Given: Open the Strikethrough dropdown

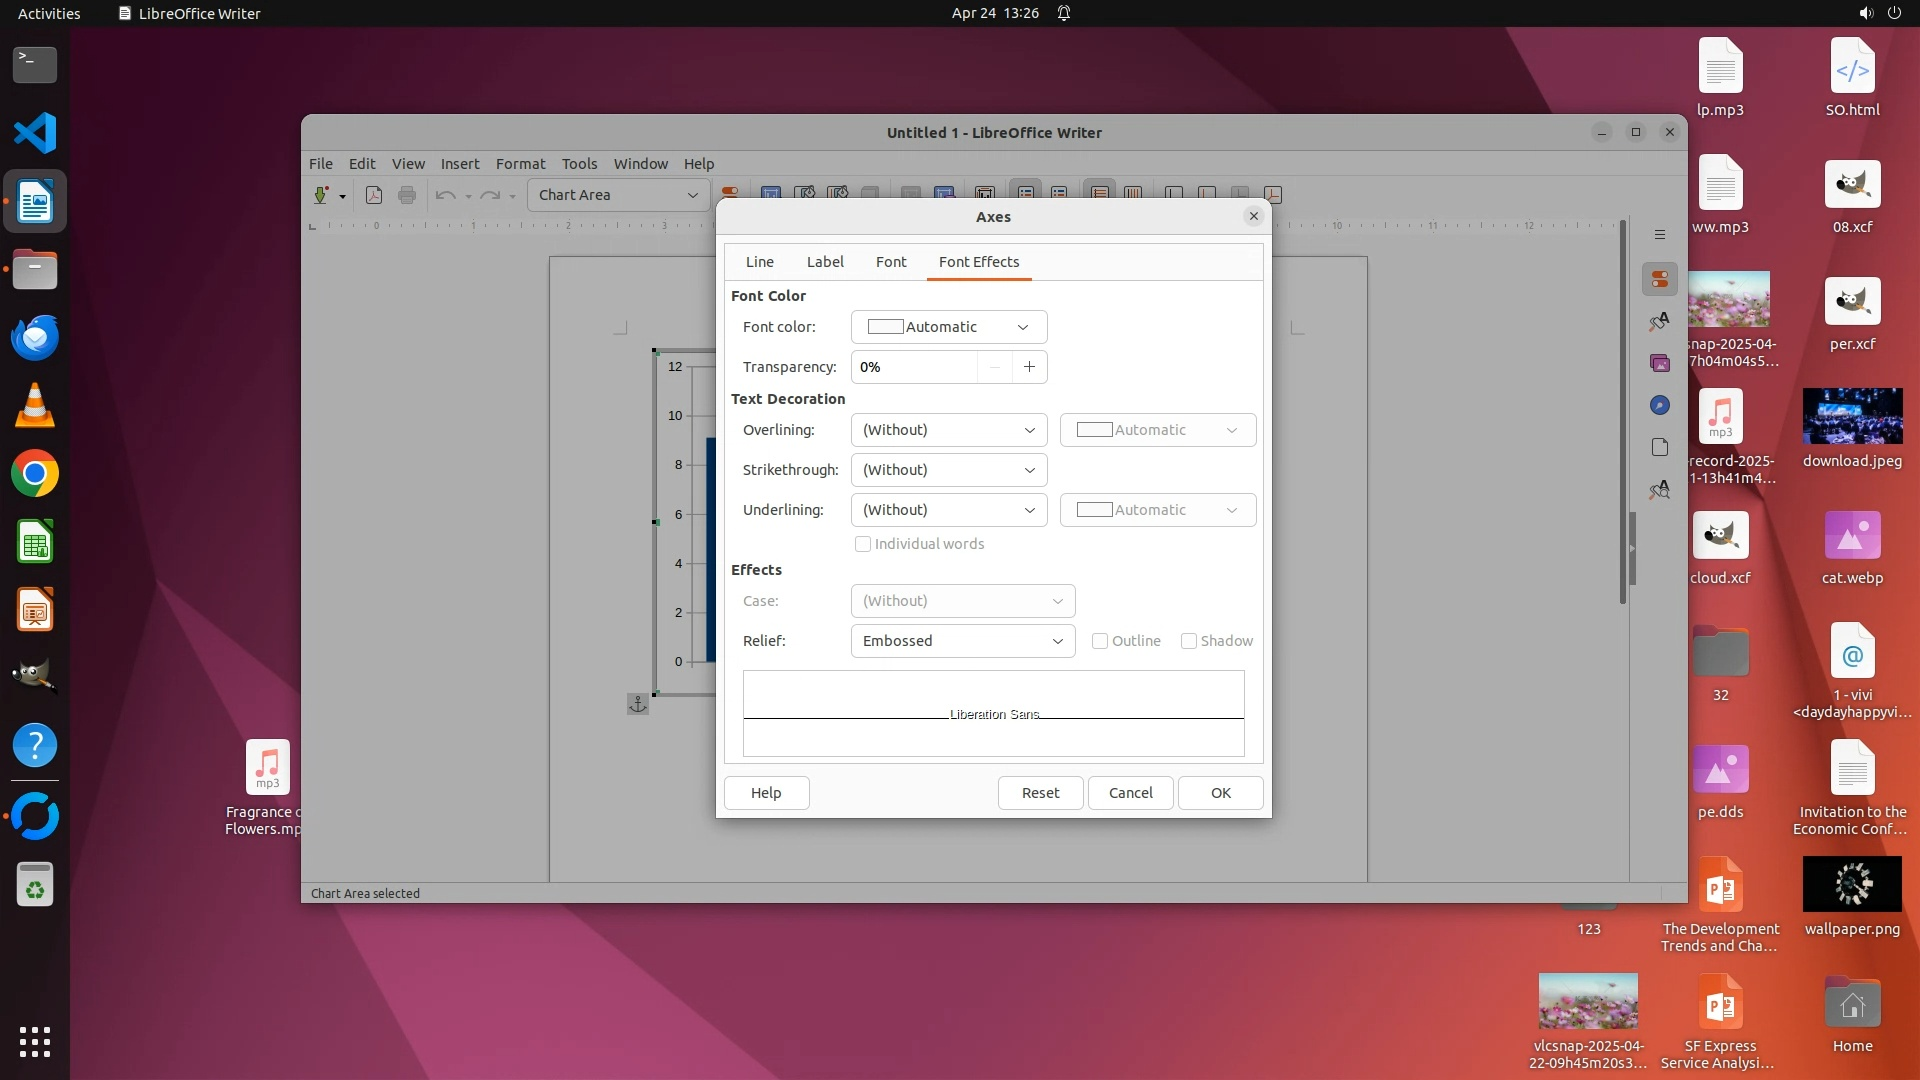Looking at the screenshot, I should [948, 470].
